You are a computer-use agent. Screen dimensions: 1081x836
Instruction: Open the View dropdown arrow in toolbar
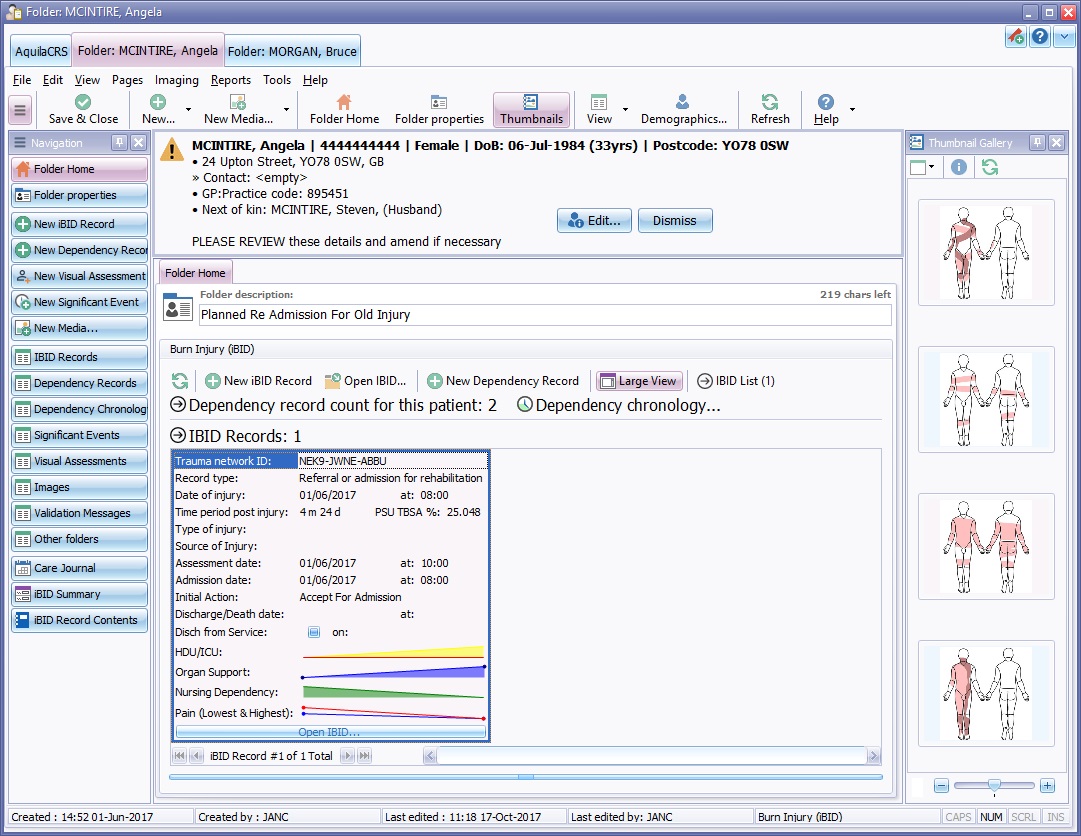[x=626, y=109]
